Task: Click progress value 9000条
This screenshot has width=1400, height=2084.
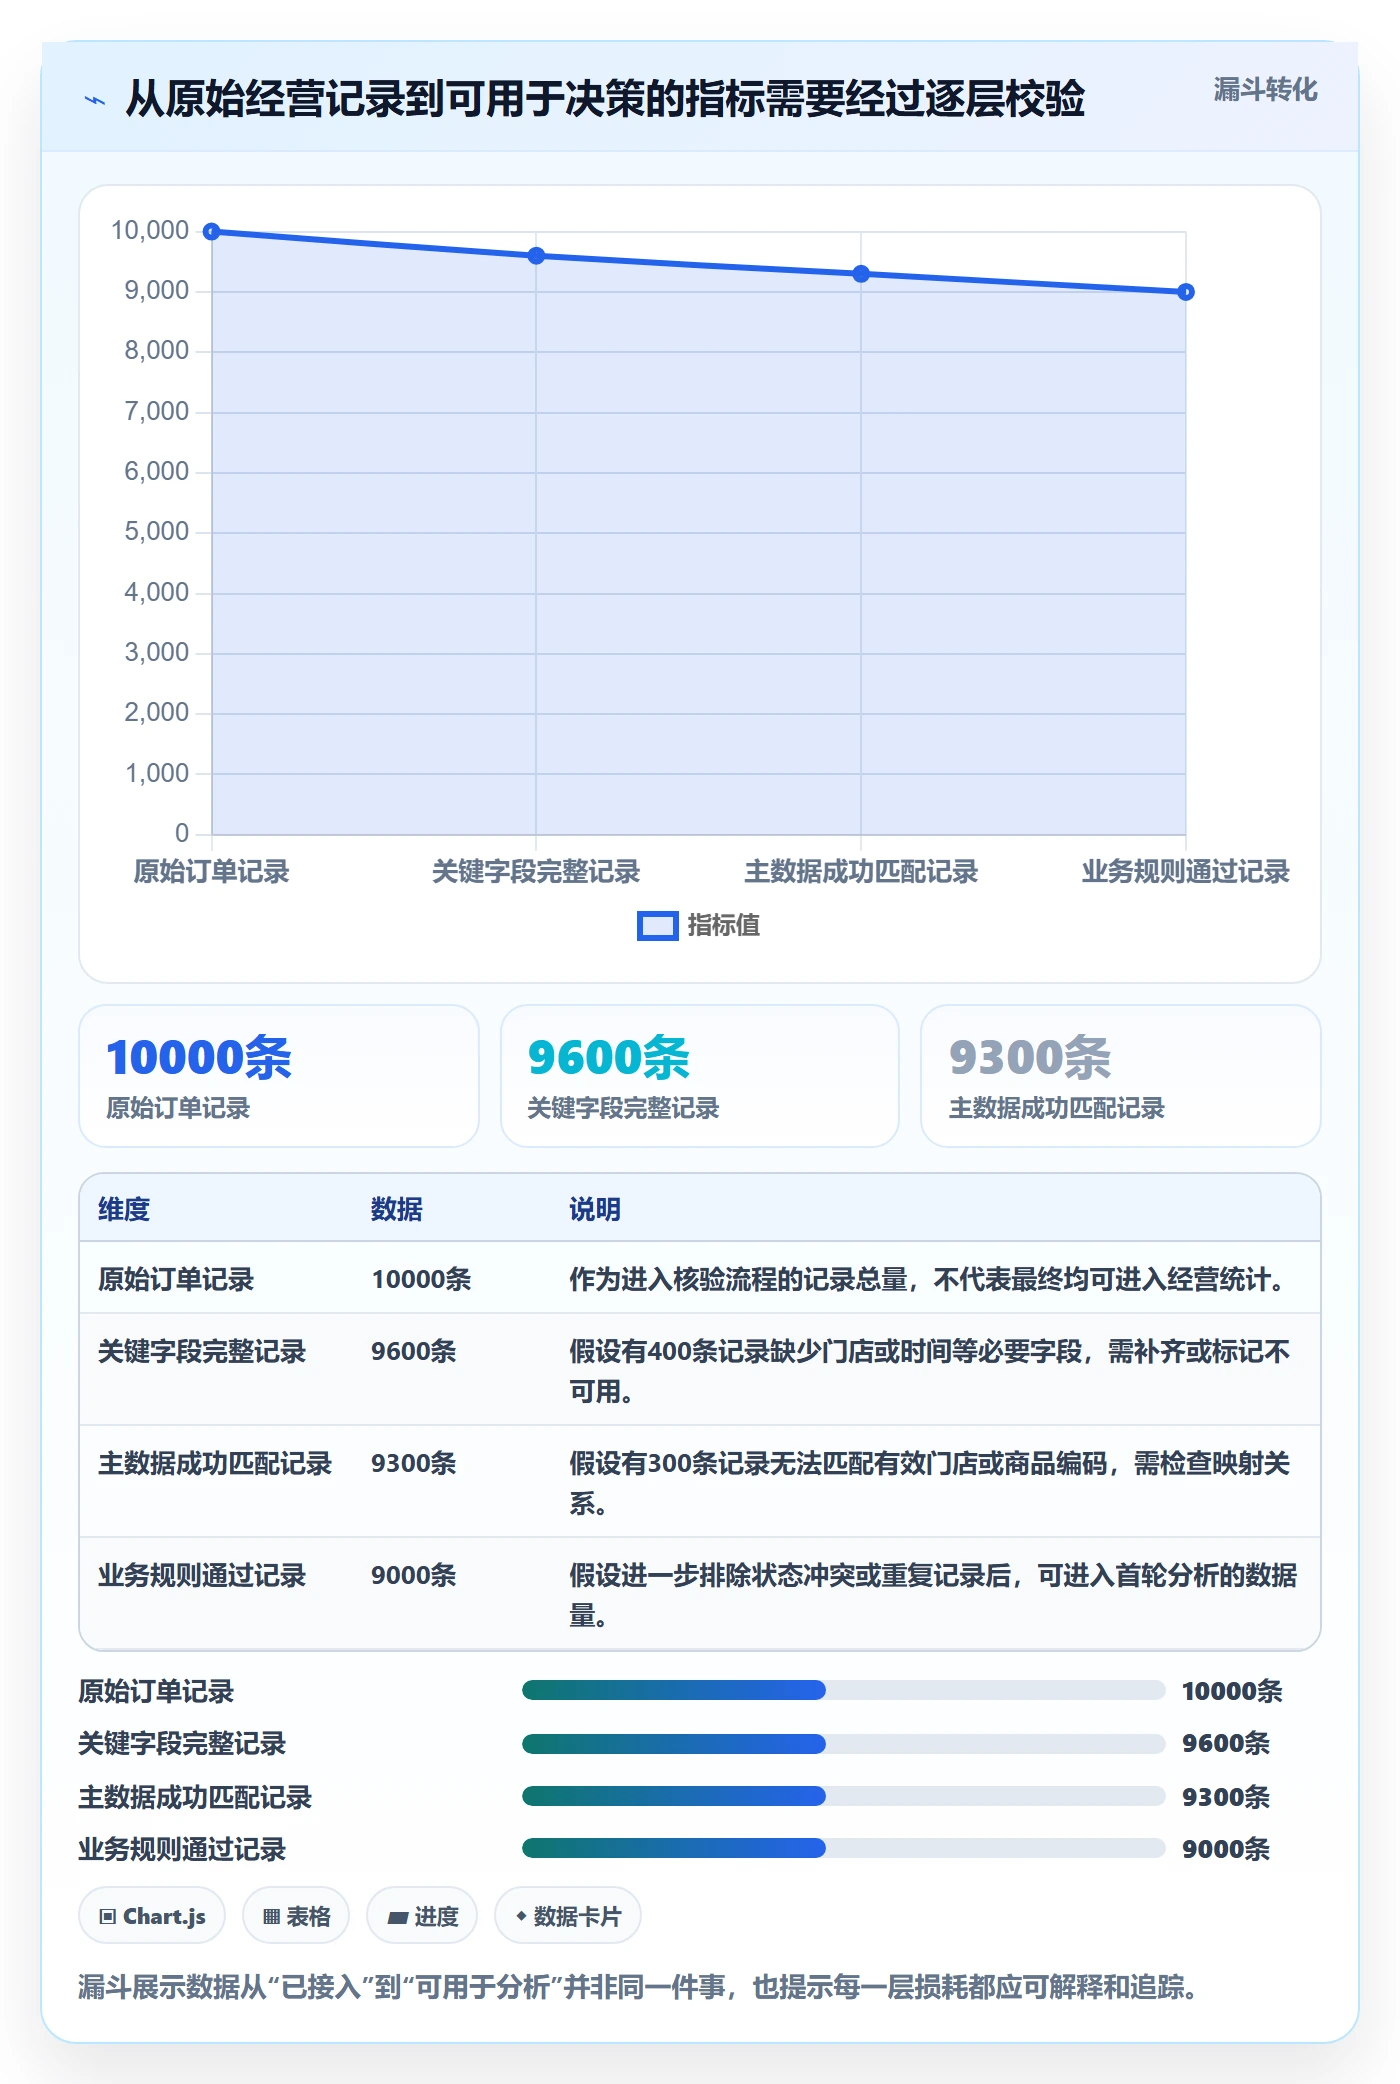Action: [1226, 1849]
